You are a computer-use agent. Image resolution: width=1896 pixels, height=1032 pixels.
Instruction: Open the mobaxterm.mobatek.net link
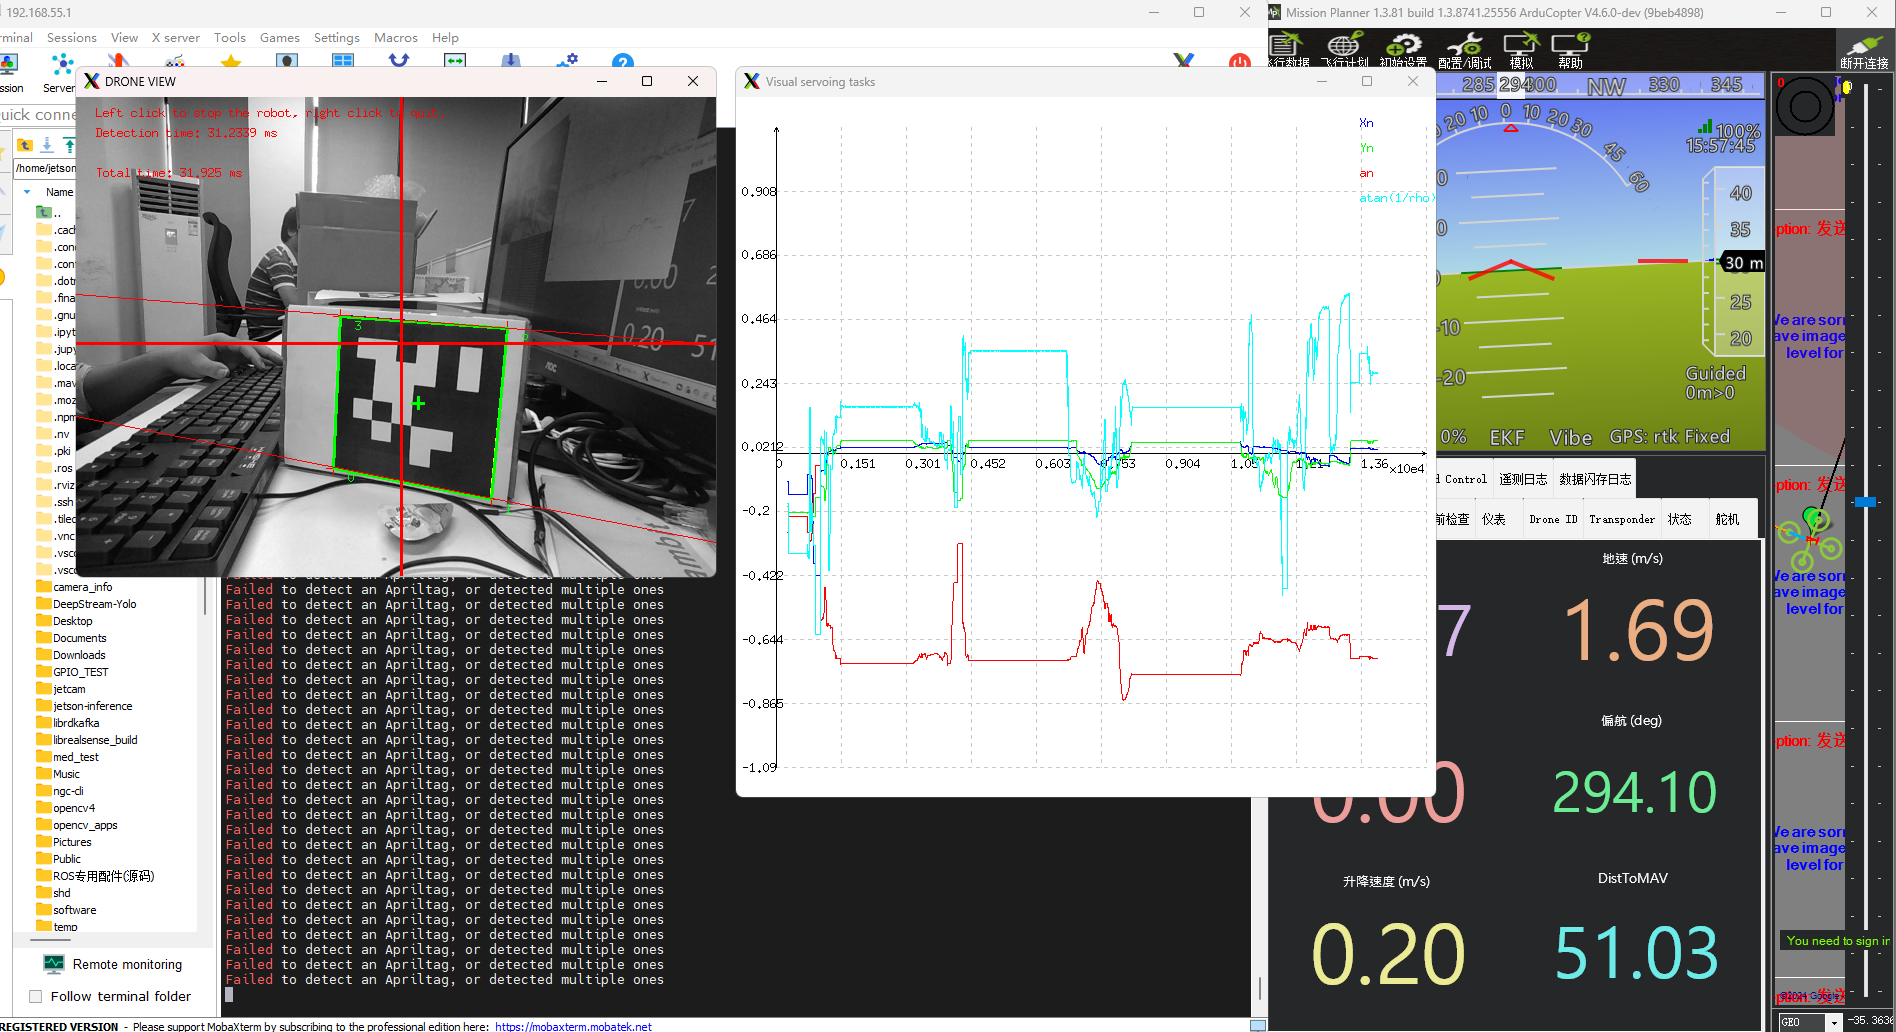(x=574, y=1026)
